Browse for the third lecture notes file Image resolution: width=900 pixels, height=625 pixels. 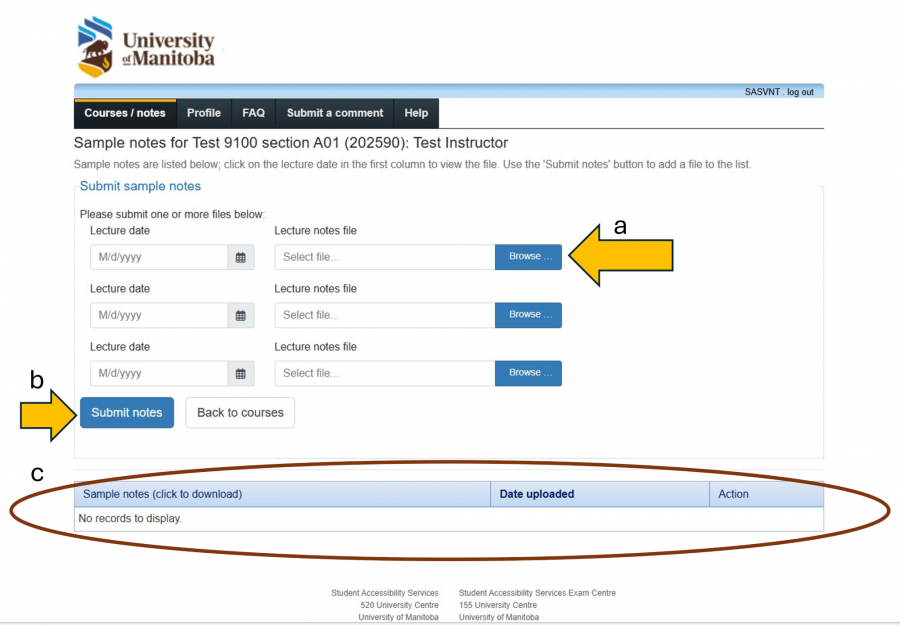click(x=528, y=373)
